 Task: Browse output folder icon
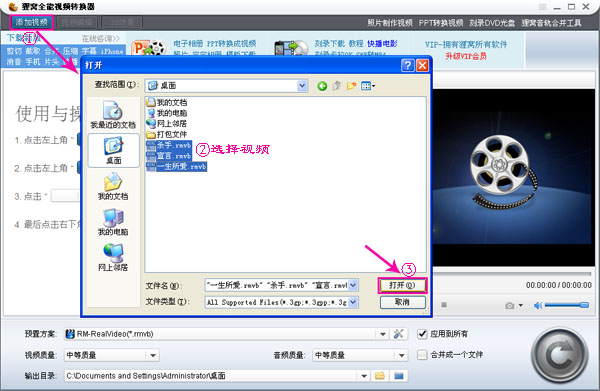380,376
